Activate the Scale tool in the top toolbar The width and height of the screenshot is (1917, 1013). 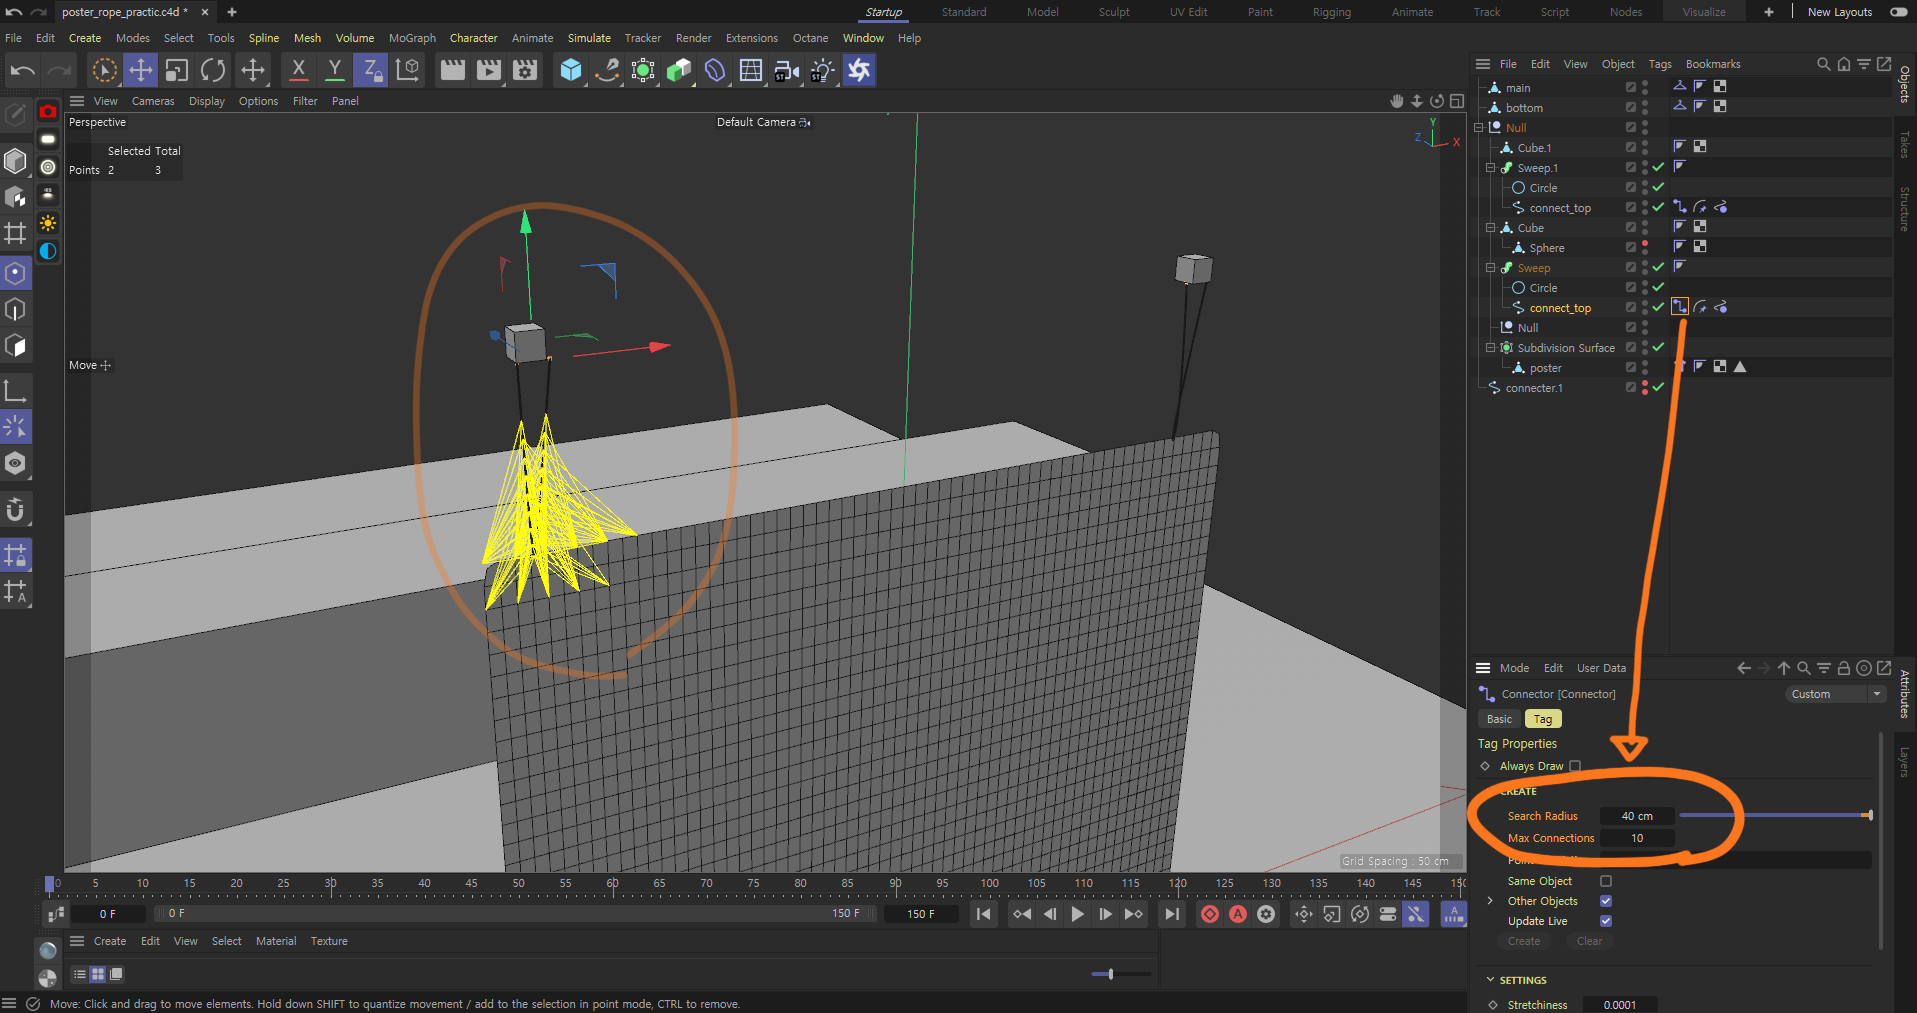(177, 70)
